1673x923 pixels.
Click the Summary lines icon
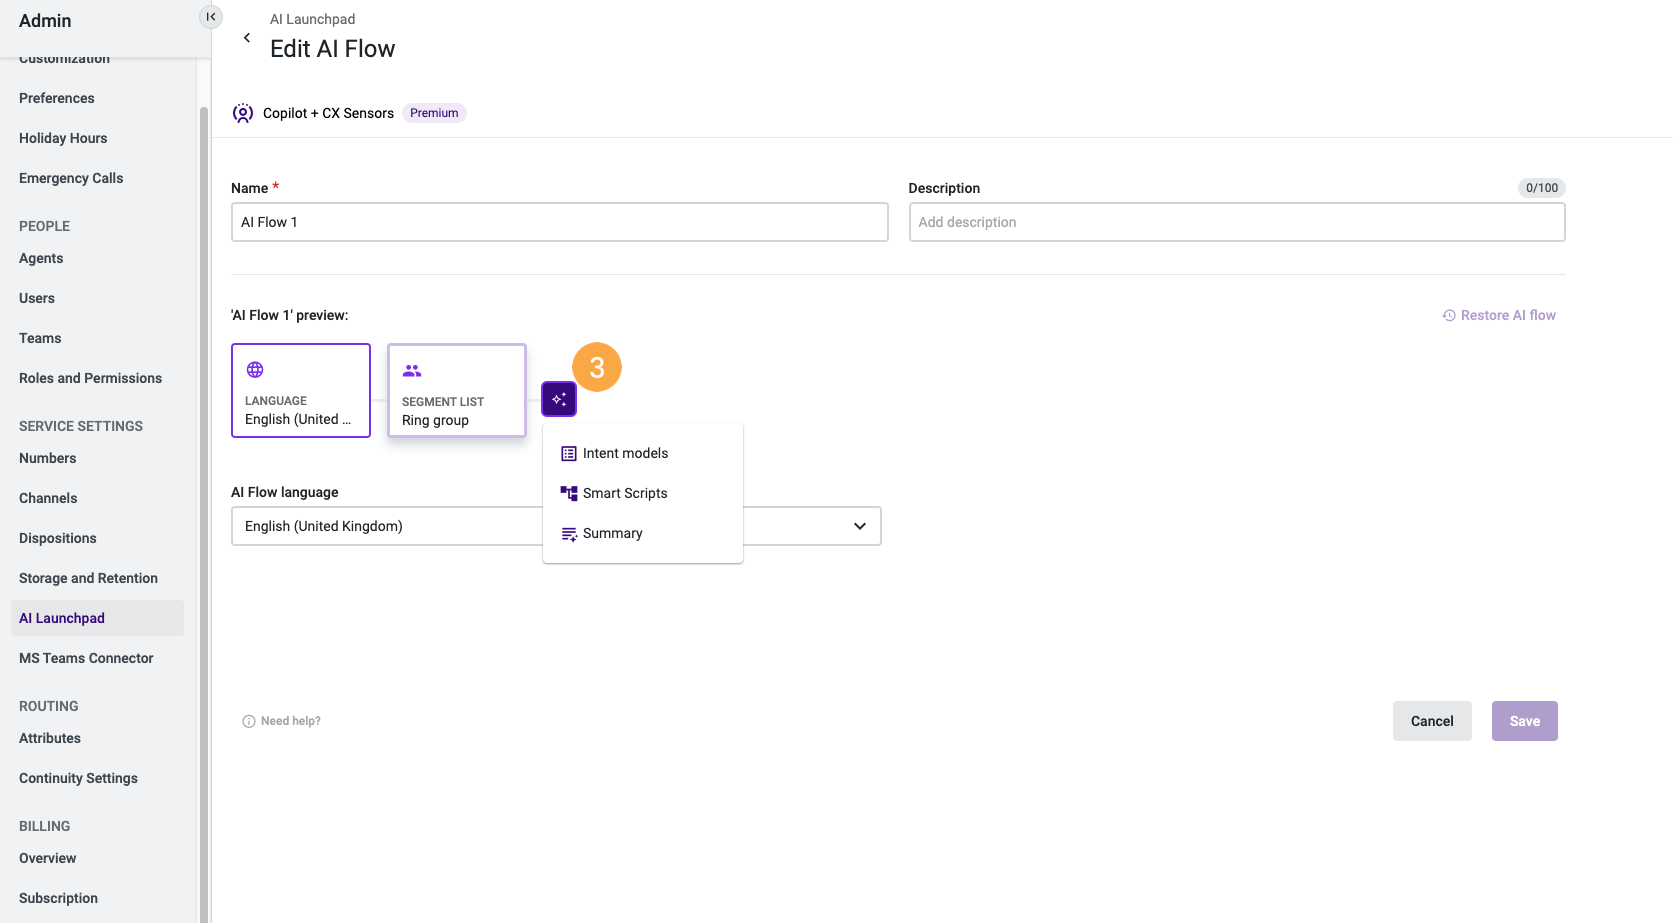pos(568,533)
